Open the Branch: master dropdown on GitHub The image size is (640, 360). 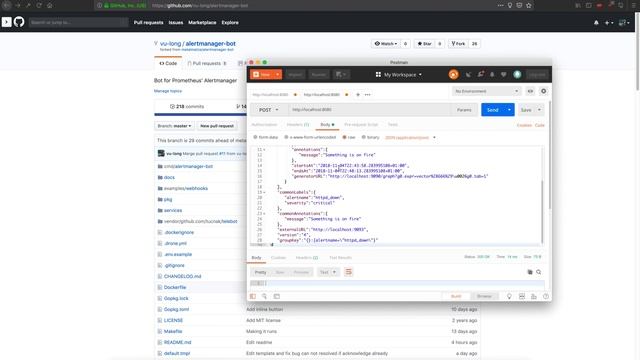coord(174,126)
